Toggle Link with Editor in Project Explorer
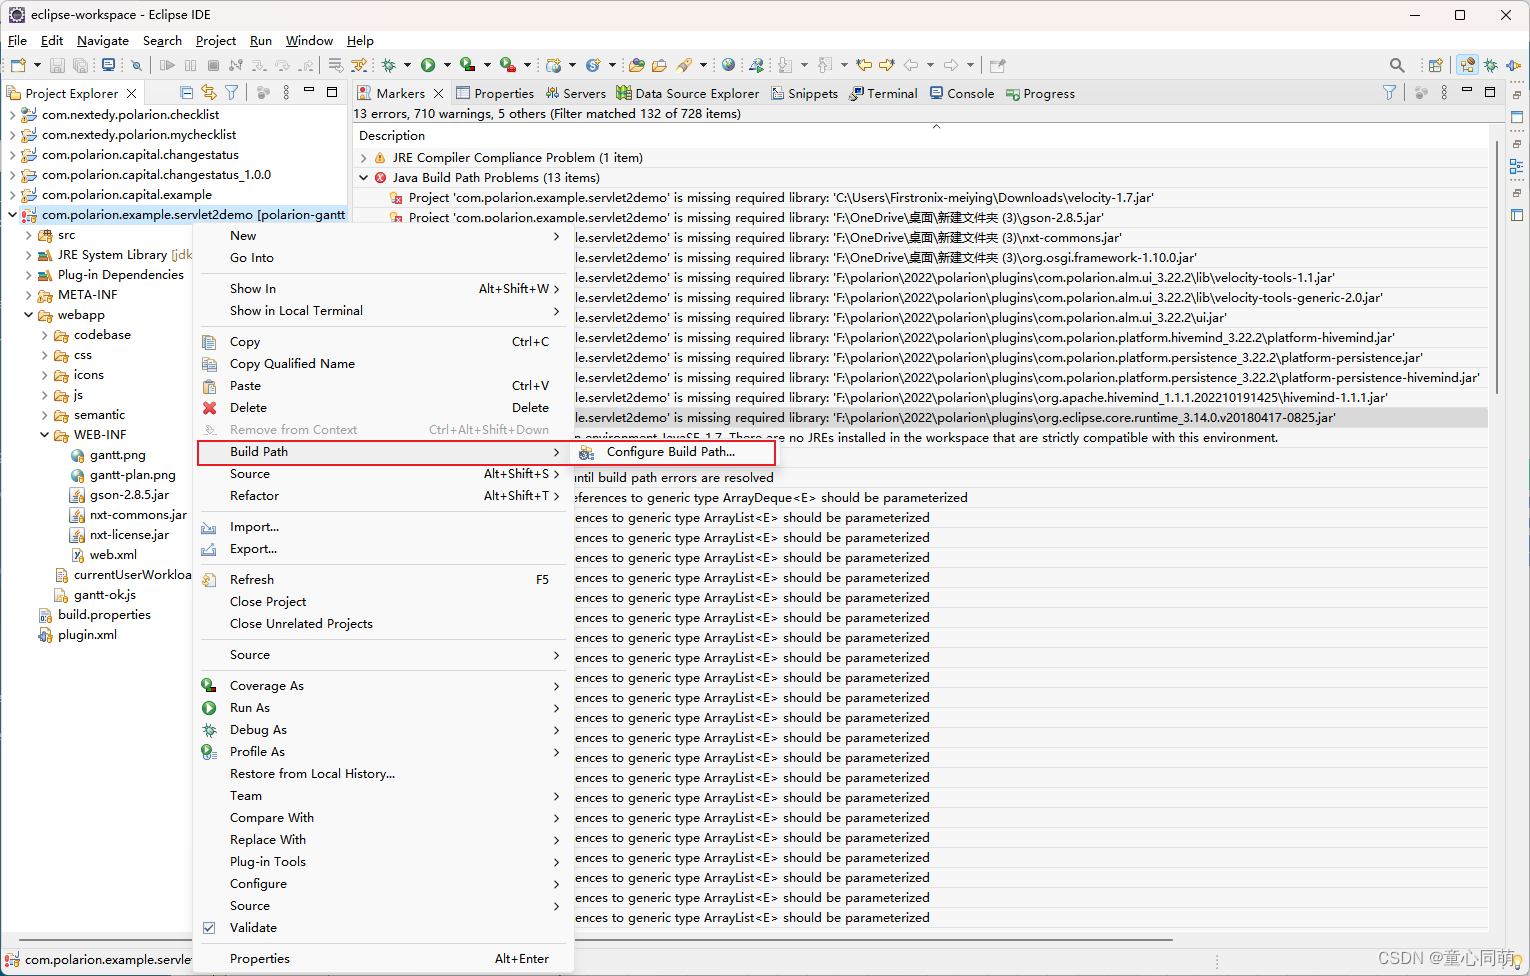 pyautogui.click(x=208, y=92)
